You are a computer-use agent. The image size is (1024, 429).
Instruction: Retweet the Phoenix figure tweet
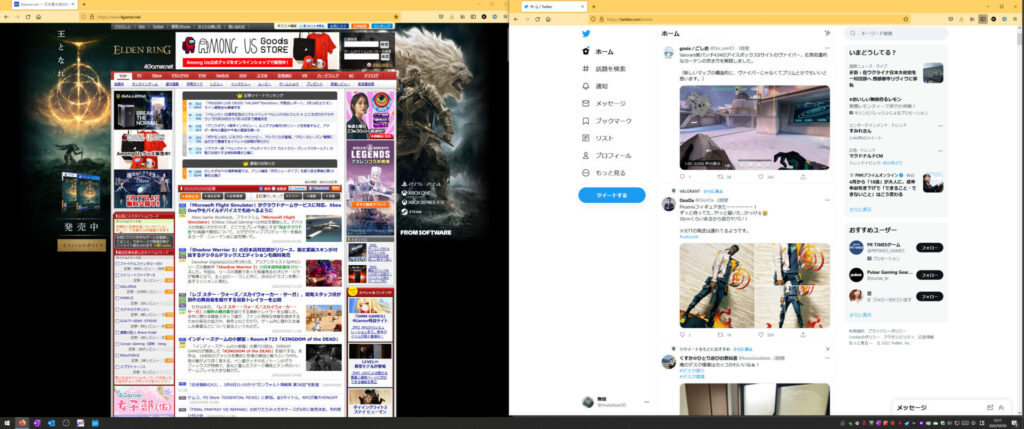click(720, 334)
